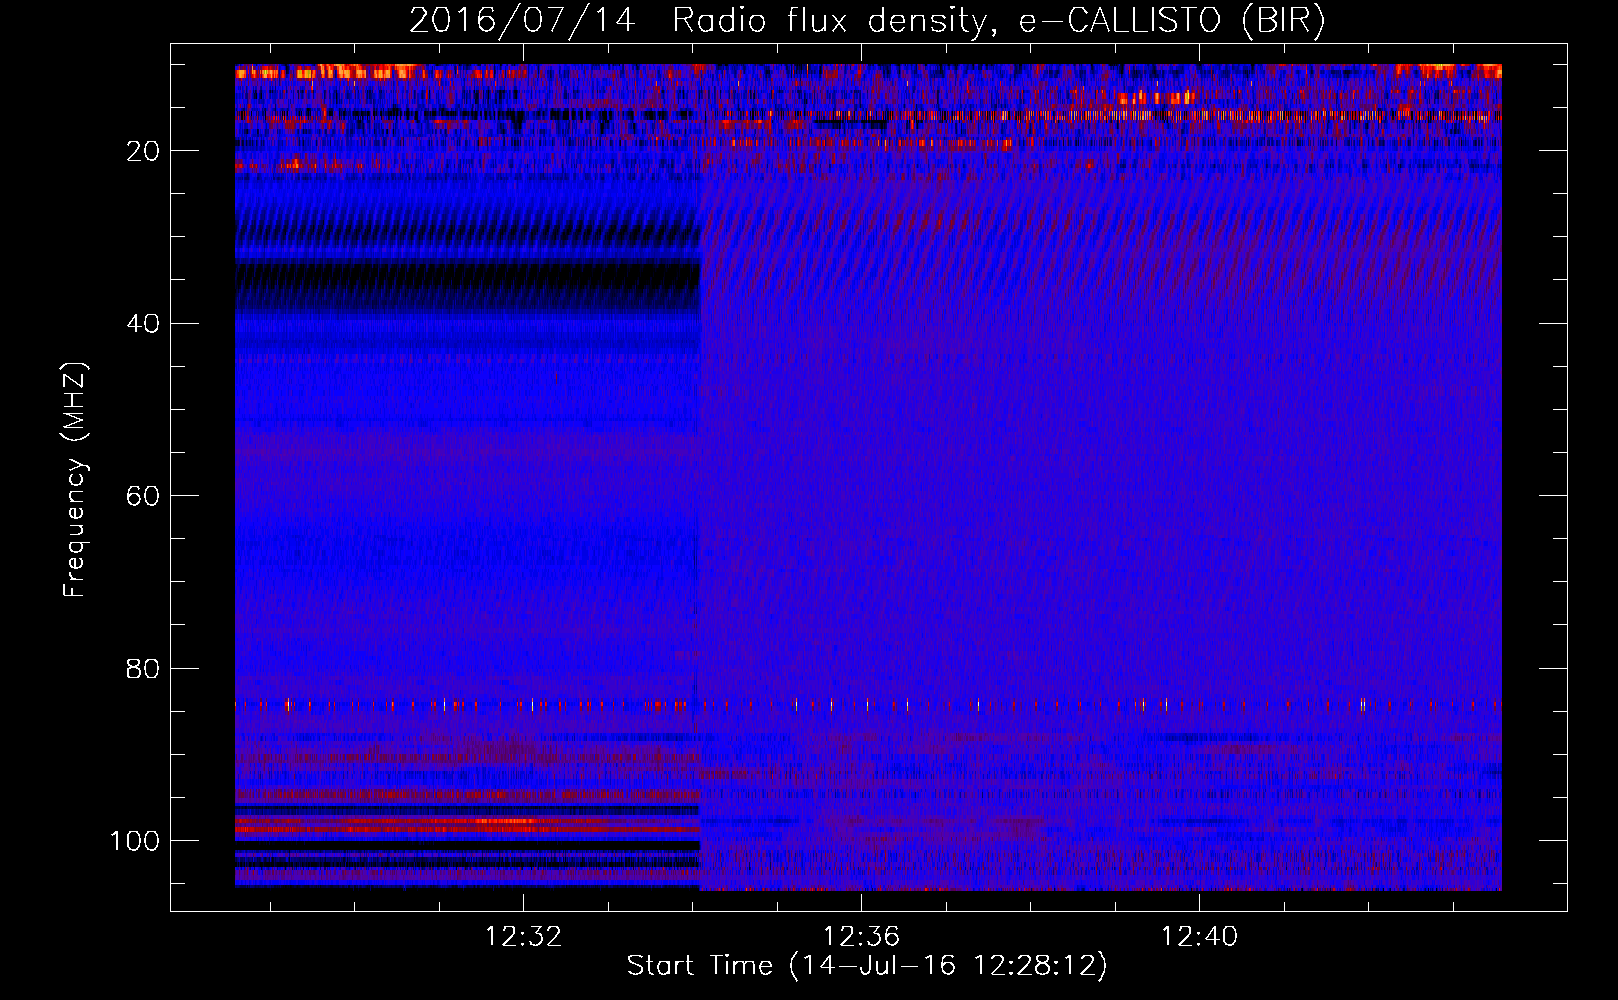This screenshot has height=1000, width=1618.
Task: Click the '20' frequency tick label
Action: 143,151
